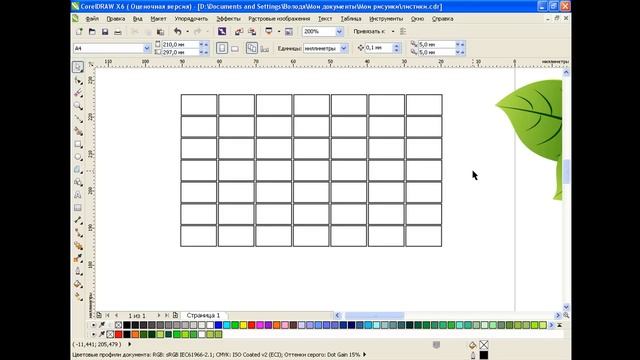640x360 pixels.
Task: Select the Blend effects tool in toolbox
Action: point(78,246)
